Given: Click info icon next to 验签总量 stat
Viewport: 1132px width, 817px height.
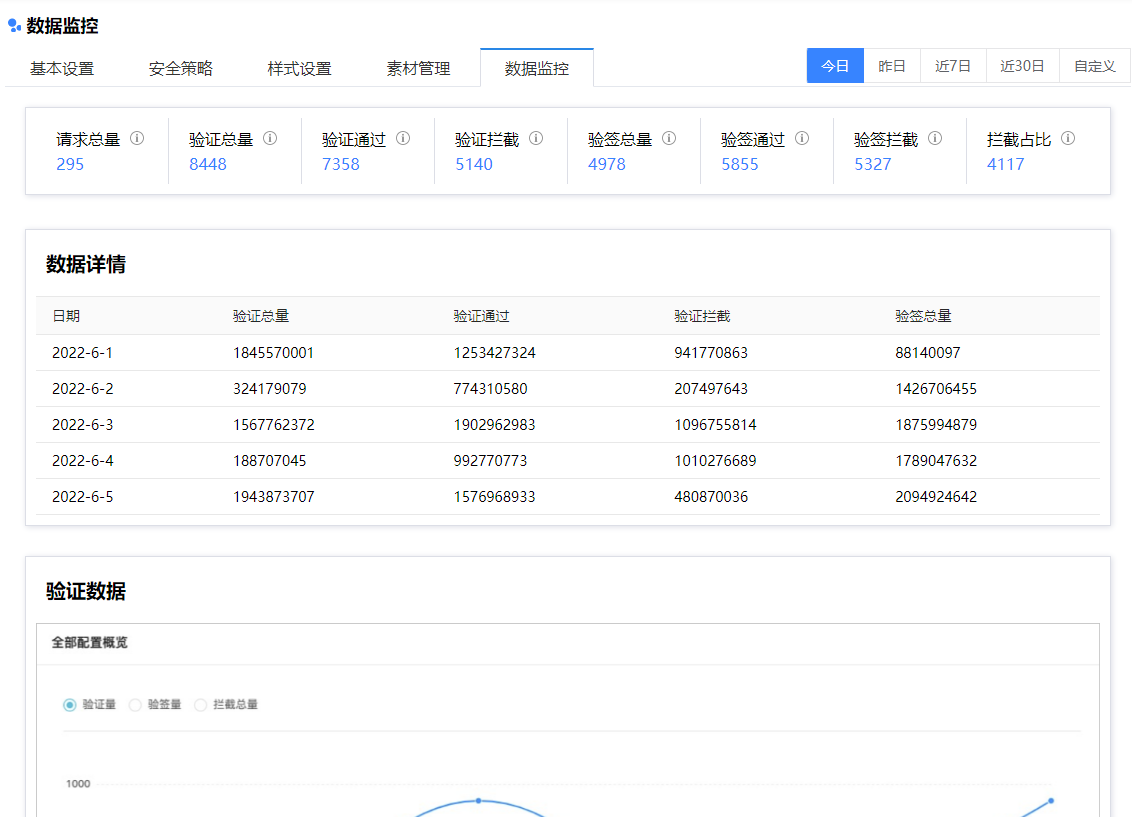Looking at the screenshot, I should pyautogui.click(x=669, y=139).
